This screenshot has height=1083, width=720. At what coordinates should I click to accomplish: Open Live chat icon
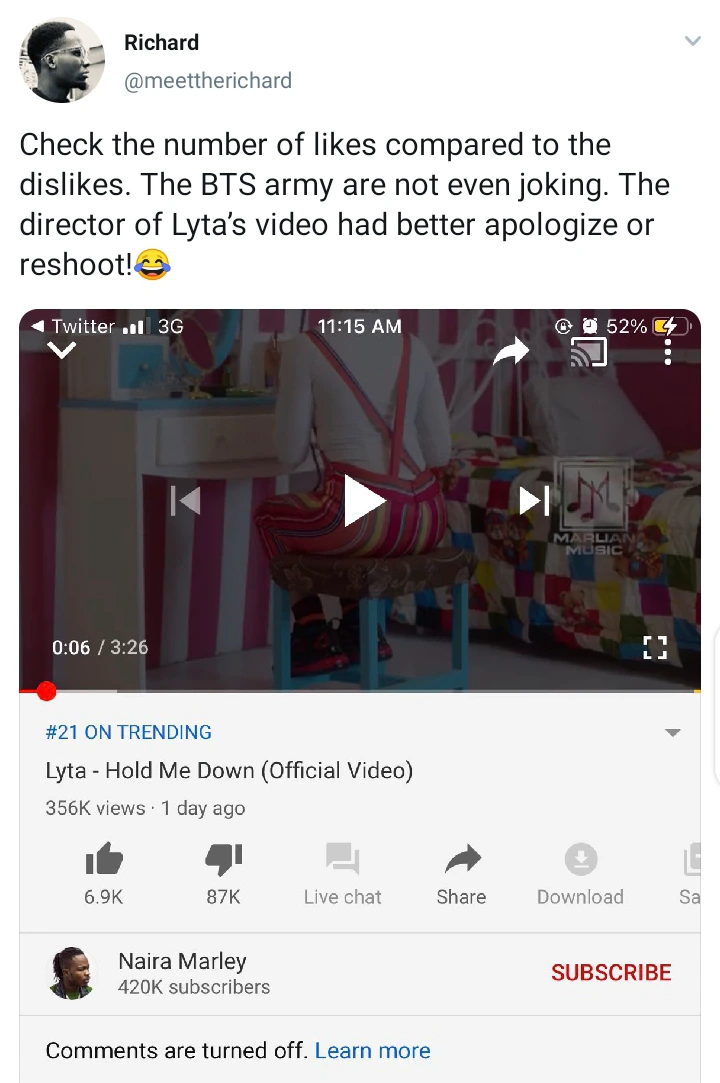(343, 859)
